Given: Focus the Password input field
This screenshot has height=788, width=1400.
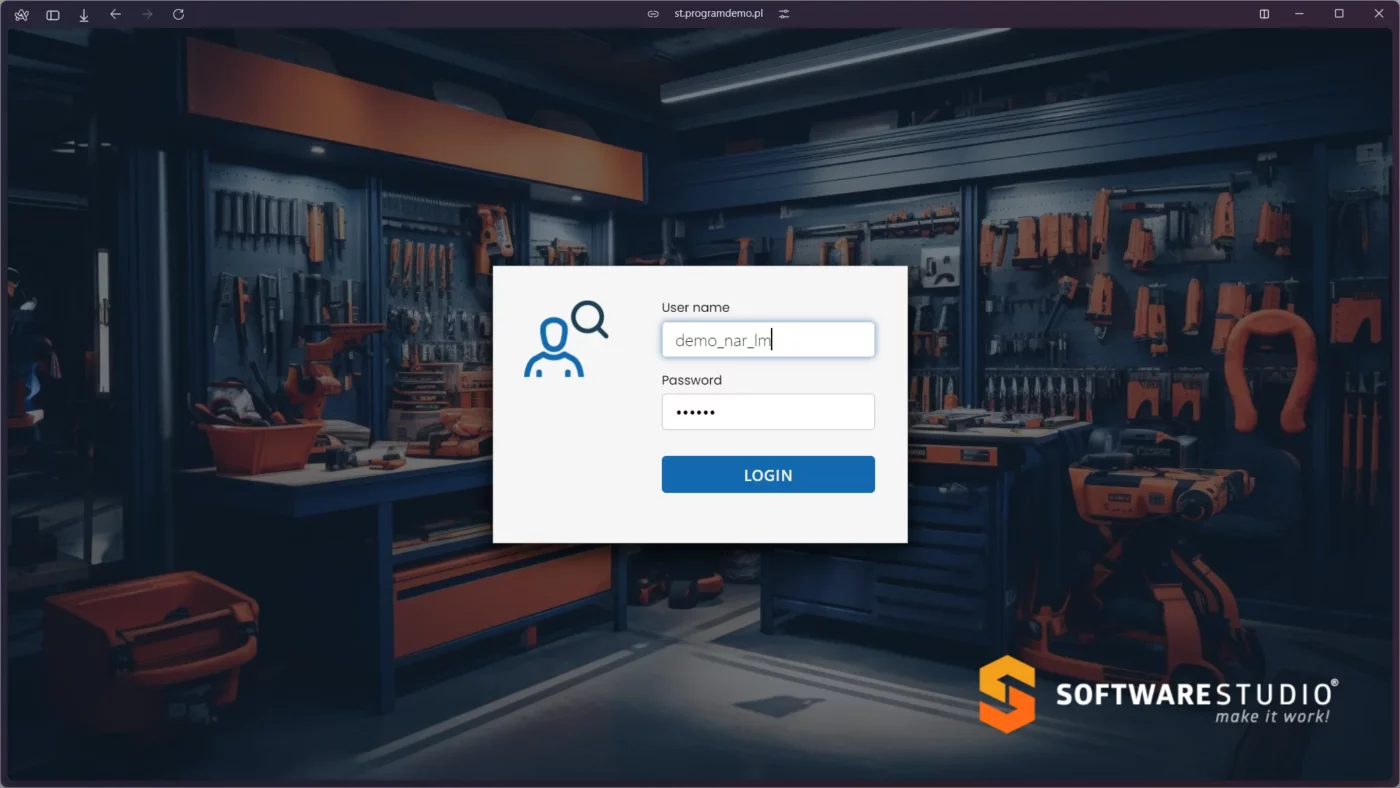Looking at the screenshot, I should click(768, 412).
